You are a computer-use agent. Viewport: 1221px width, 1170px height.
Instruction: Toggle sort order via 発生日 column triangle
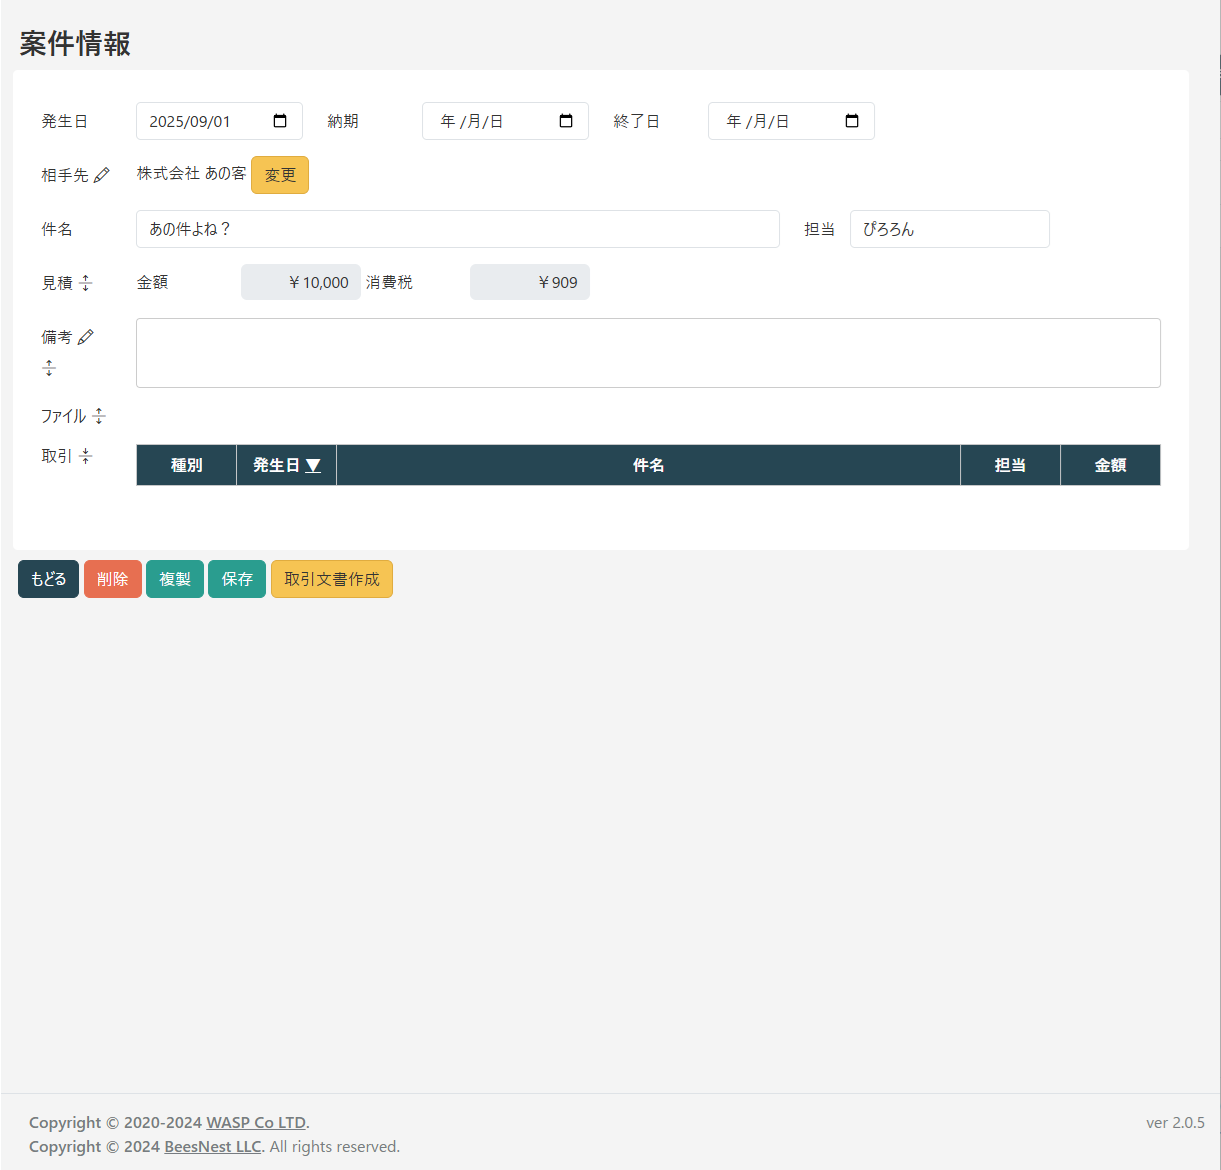coord(313,464)
